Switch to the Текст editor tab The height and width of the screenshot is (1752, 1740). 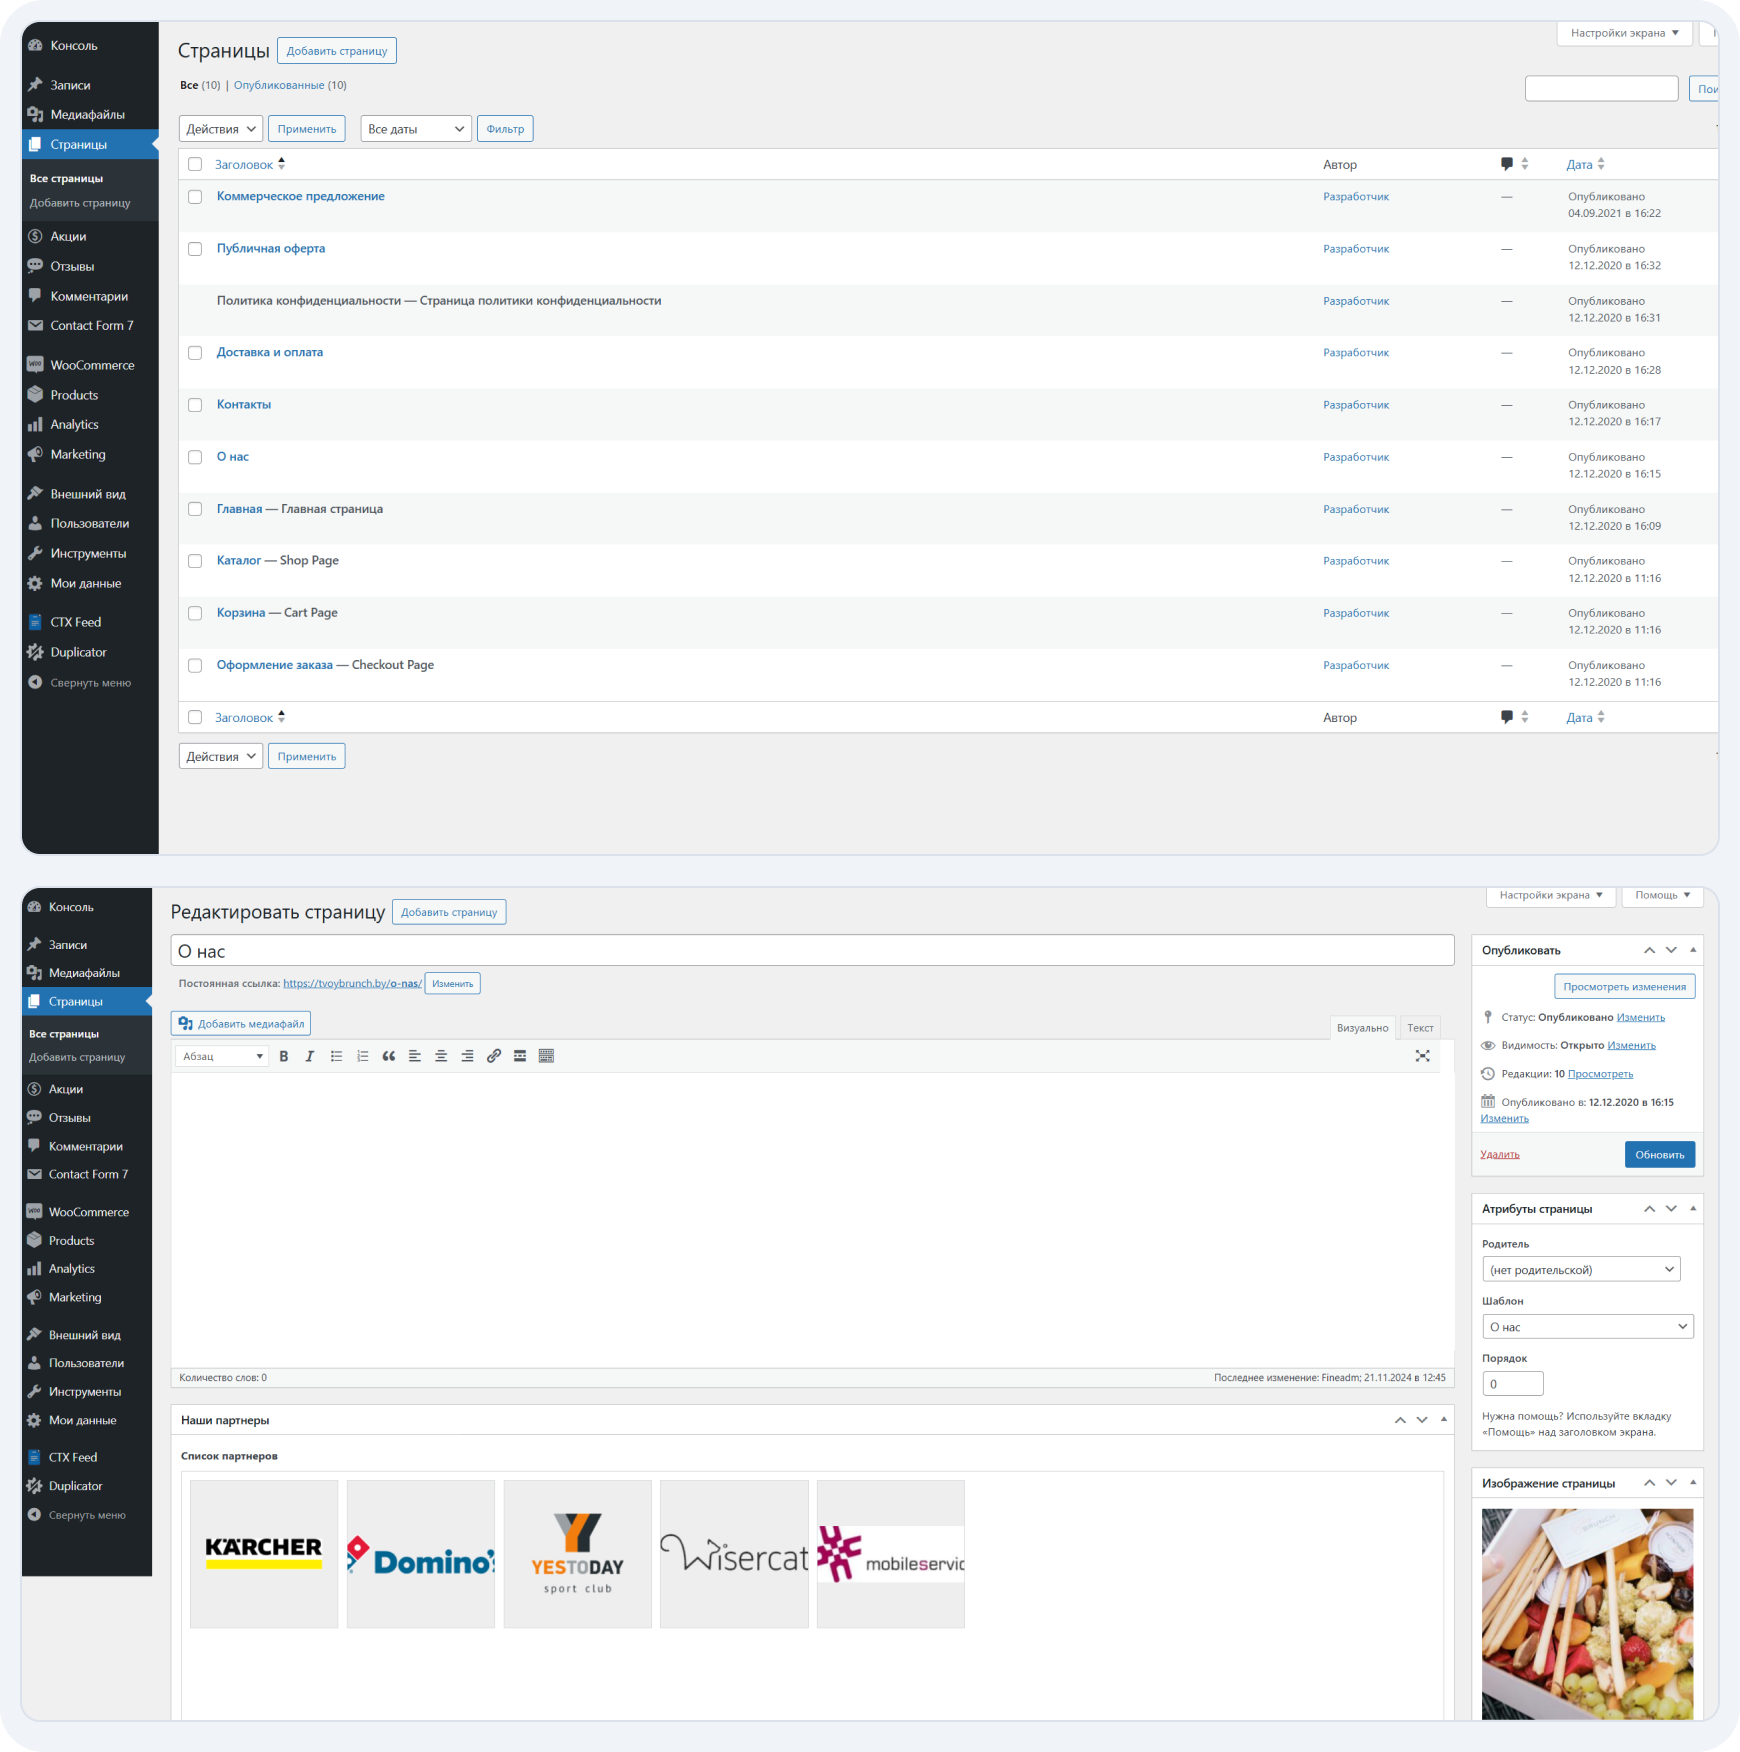coord(1420,1028)
